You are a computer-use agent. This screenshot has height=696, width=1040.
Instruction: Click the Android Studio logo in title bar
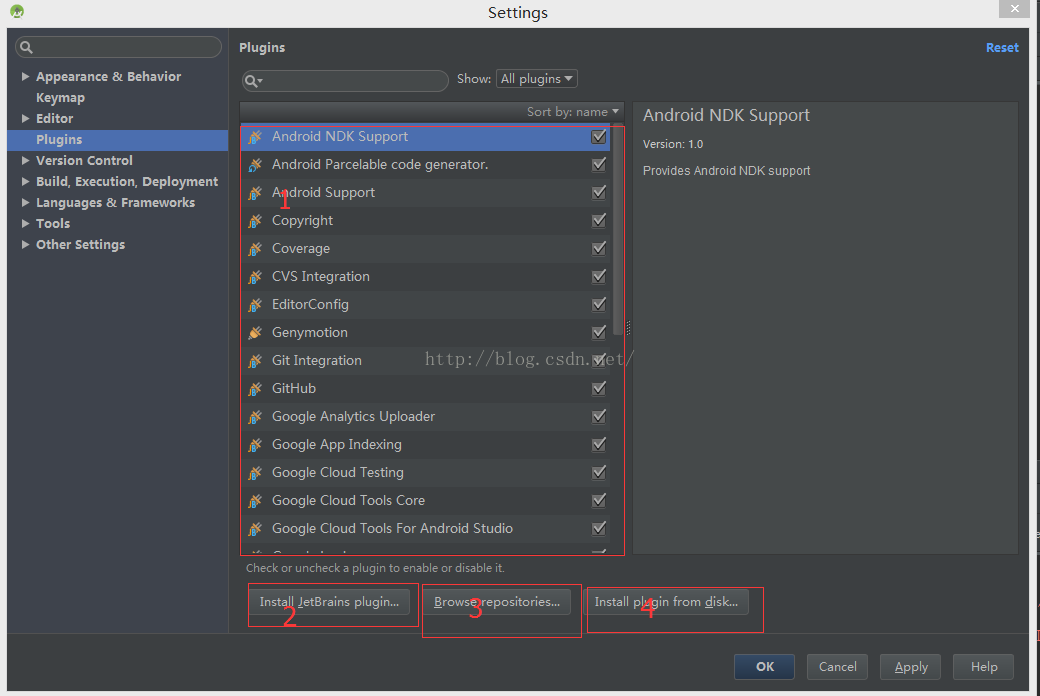point(17,11)
